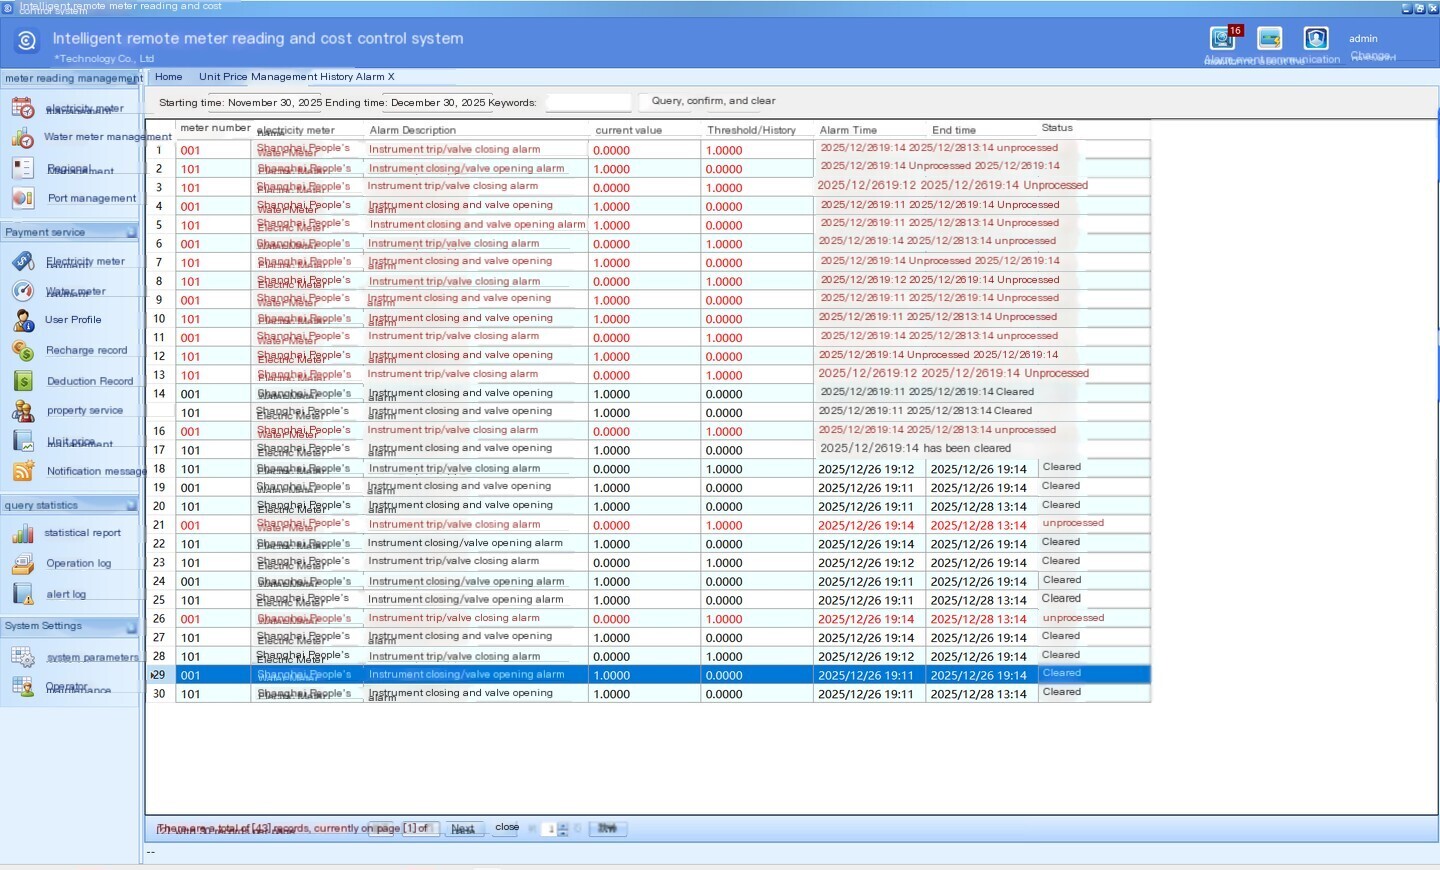The width and height of the screenshot is (1440, 870).
Task: Click the Recharge record coins icon
Action: [22, 351]
